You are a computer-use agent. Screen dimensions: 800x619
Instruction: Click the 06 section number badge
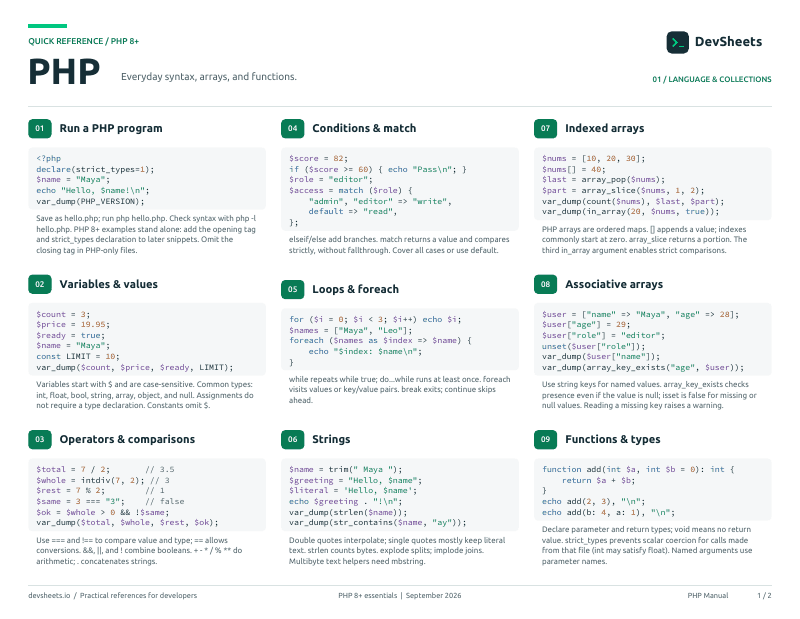(x=292, y=439)
